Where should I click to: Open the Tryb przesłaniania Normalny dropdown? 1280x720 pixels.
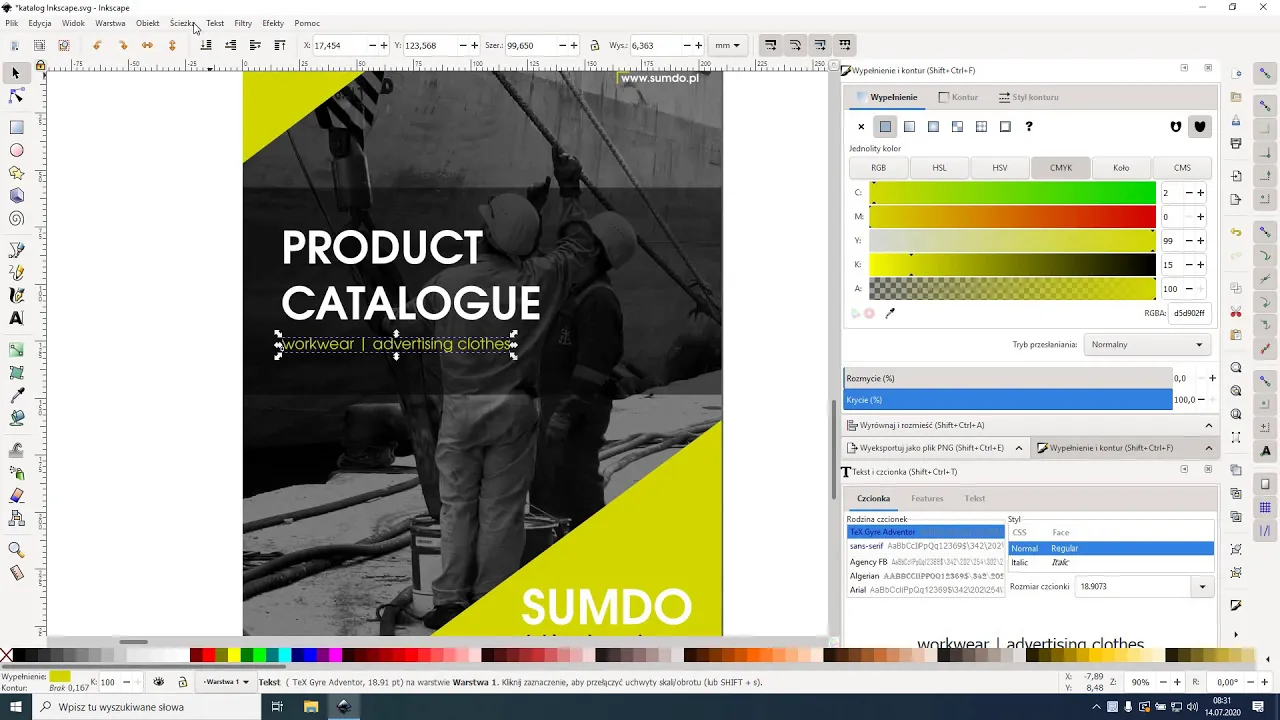coord(1147,345)
